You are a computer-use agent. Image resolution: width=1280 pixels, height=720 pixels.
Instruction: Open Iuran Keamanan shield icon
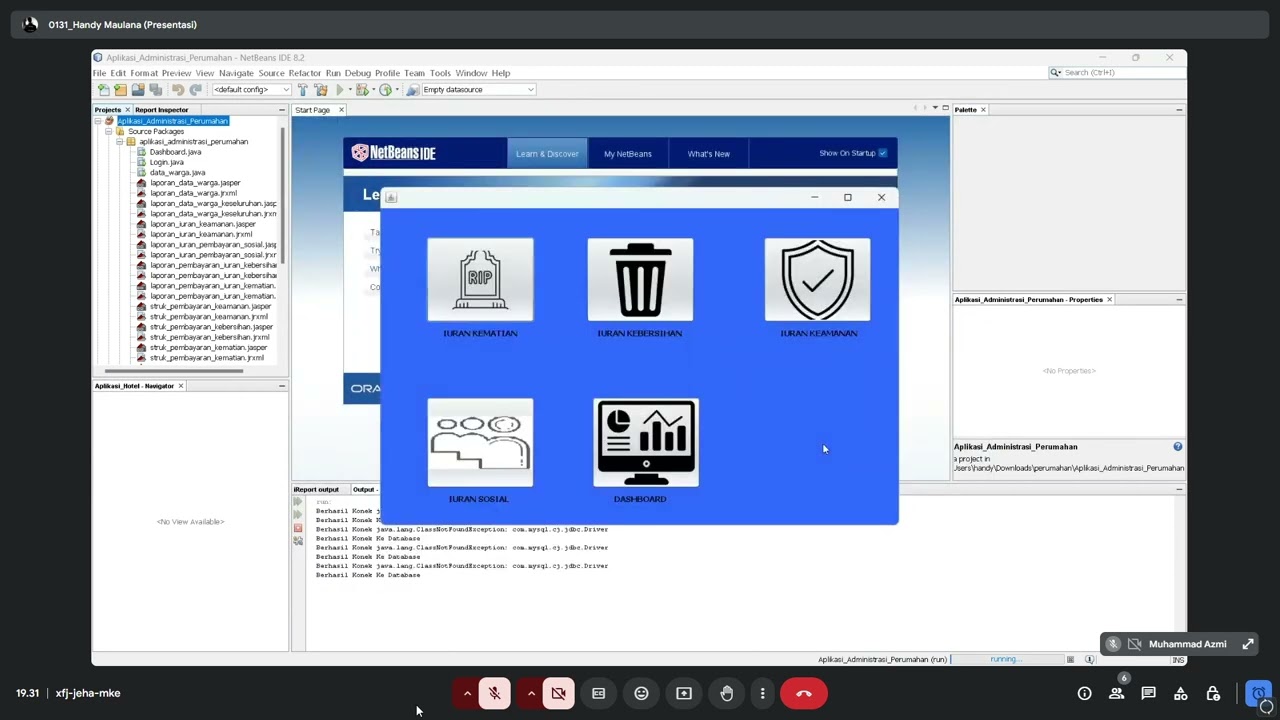point(817,279)
